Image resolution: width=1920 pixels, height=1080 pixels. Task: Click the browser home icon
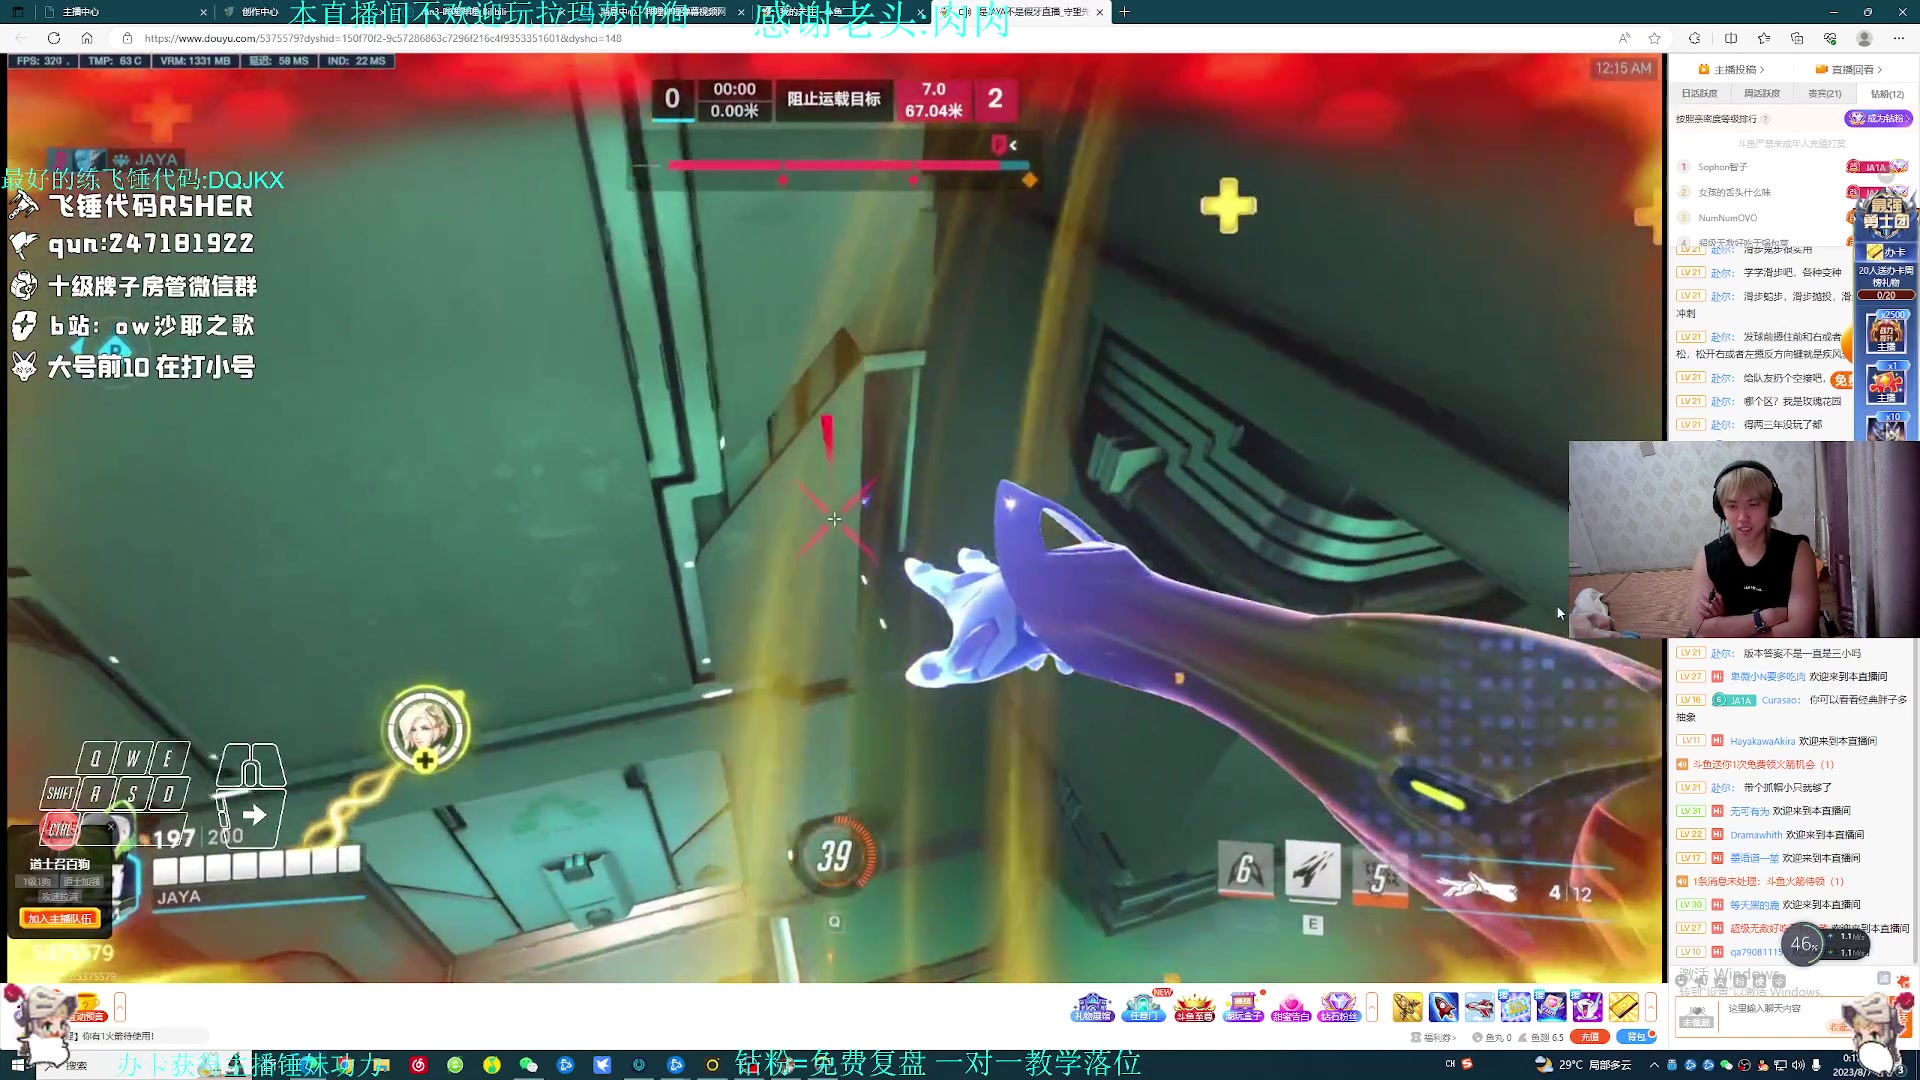(x=87, y=38)
